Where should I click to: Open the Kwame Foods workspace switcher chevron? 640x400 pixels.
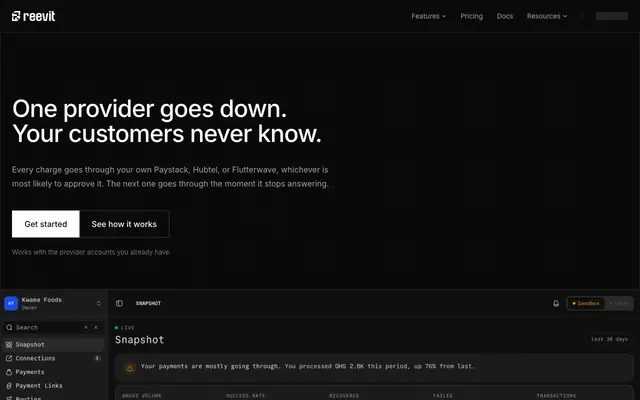pyautogui.click(x=98, y=303)
